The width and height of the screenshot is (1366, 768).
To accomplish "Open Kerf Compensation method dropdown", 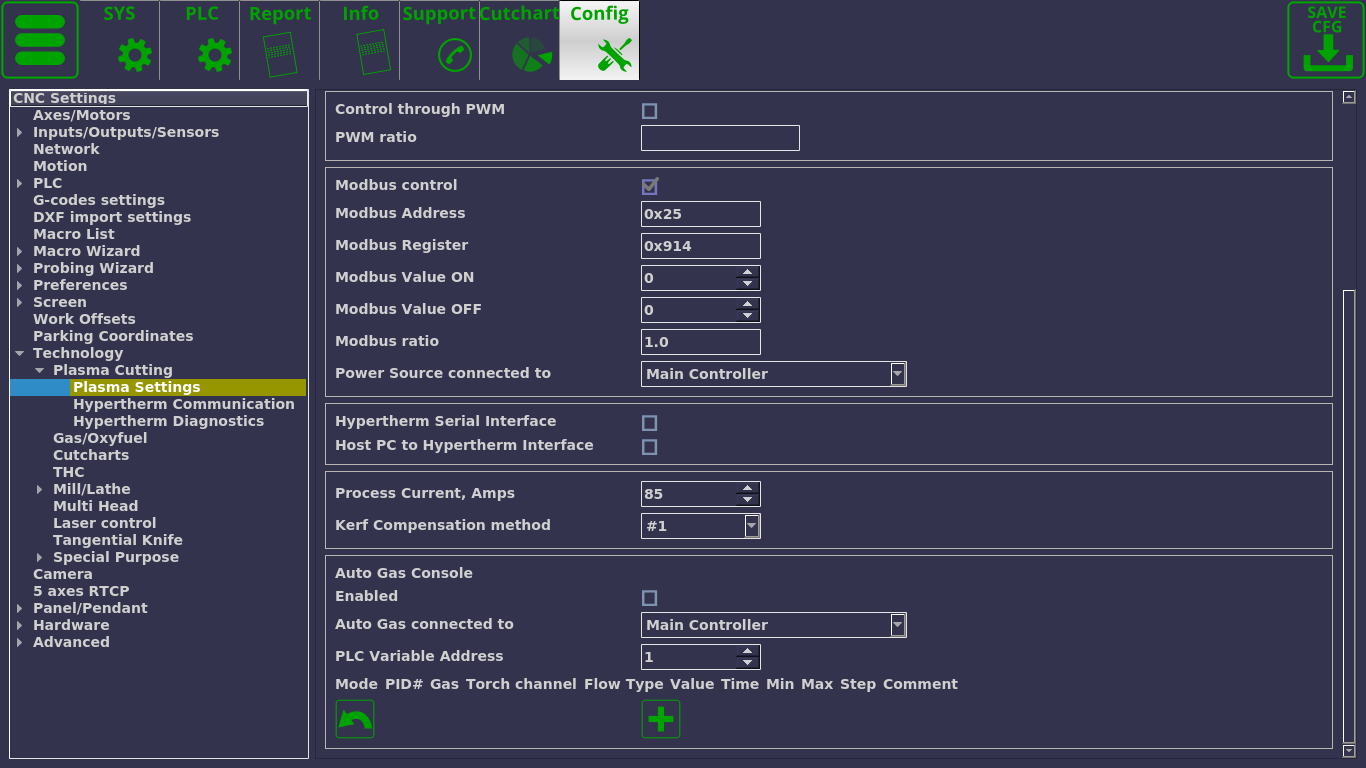I will click(x=752, y=526).
